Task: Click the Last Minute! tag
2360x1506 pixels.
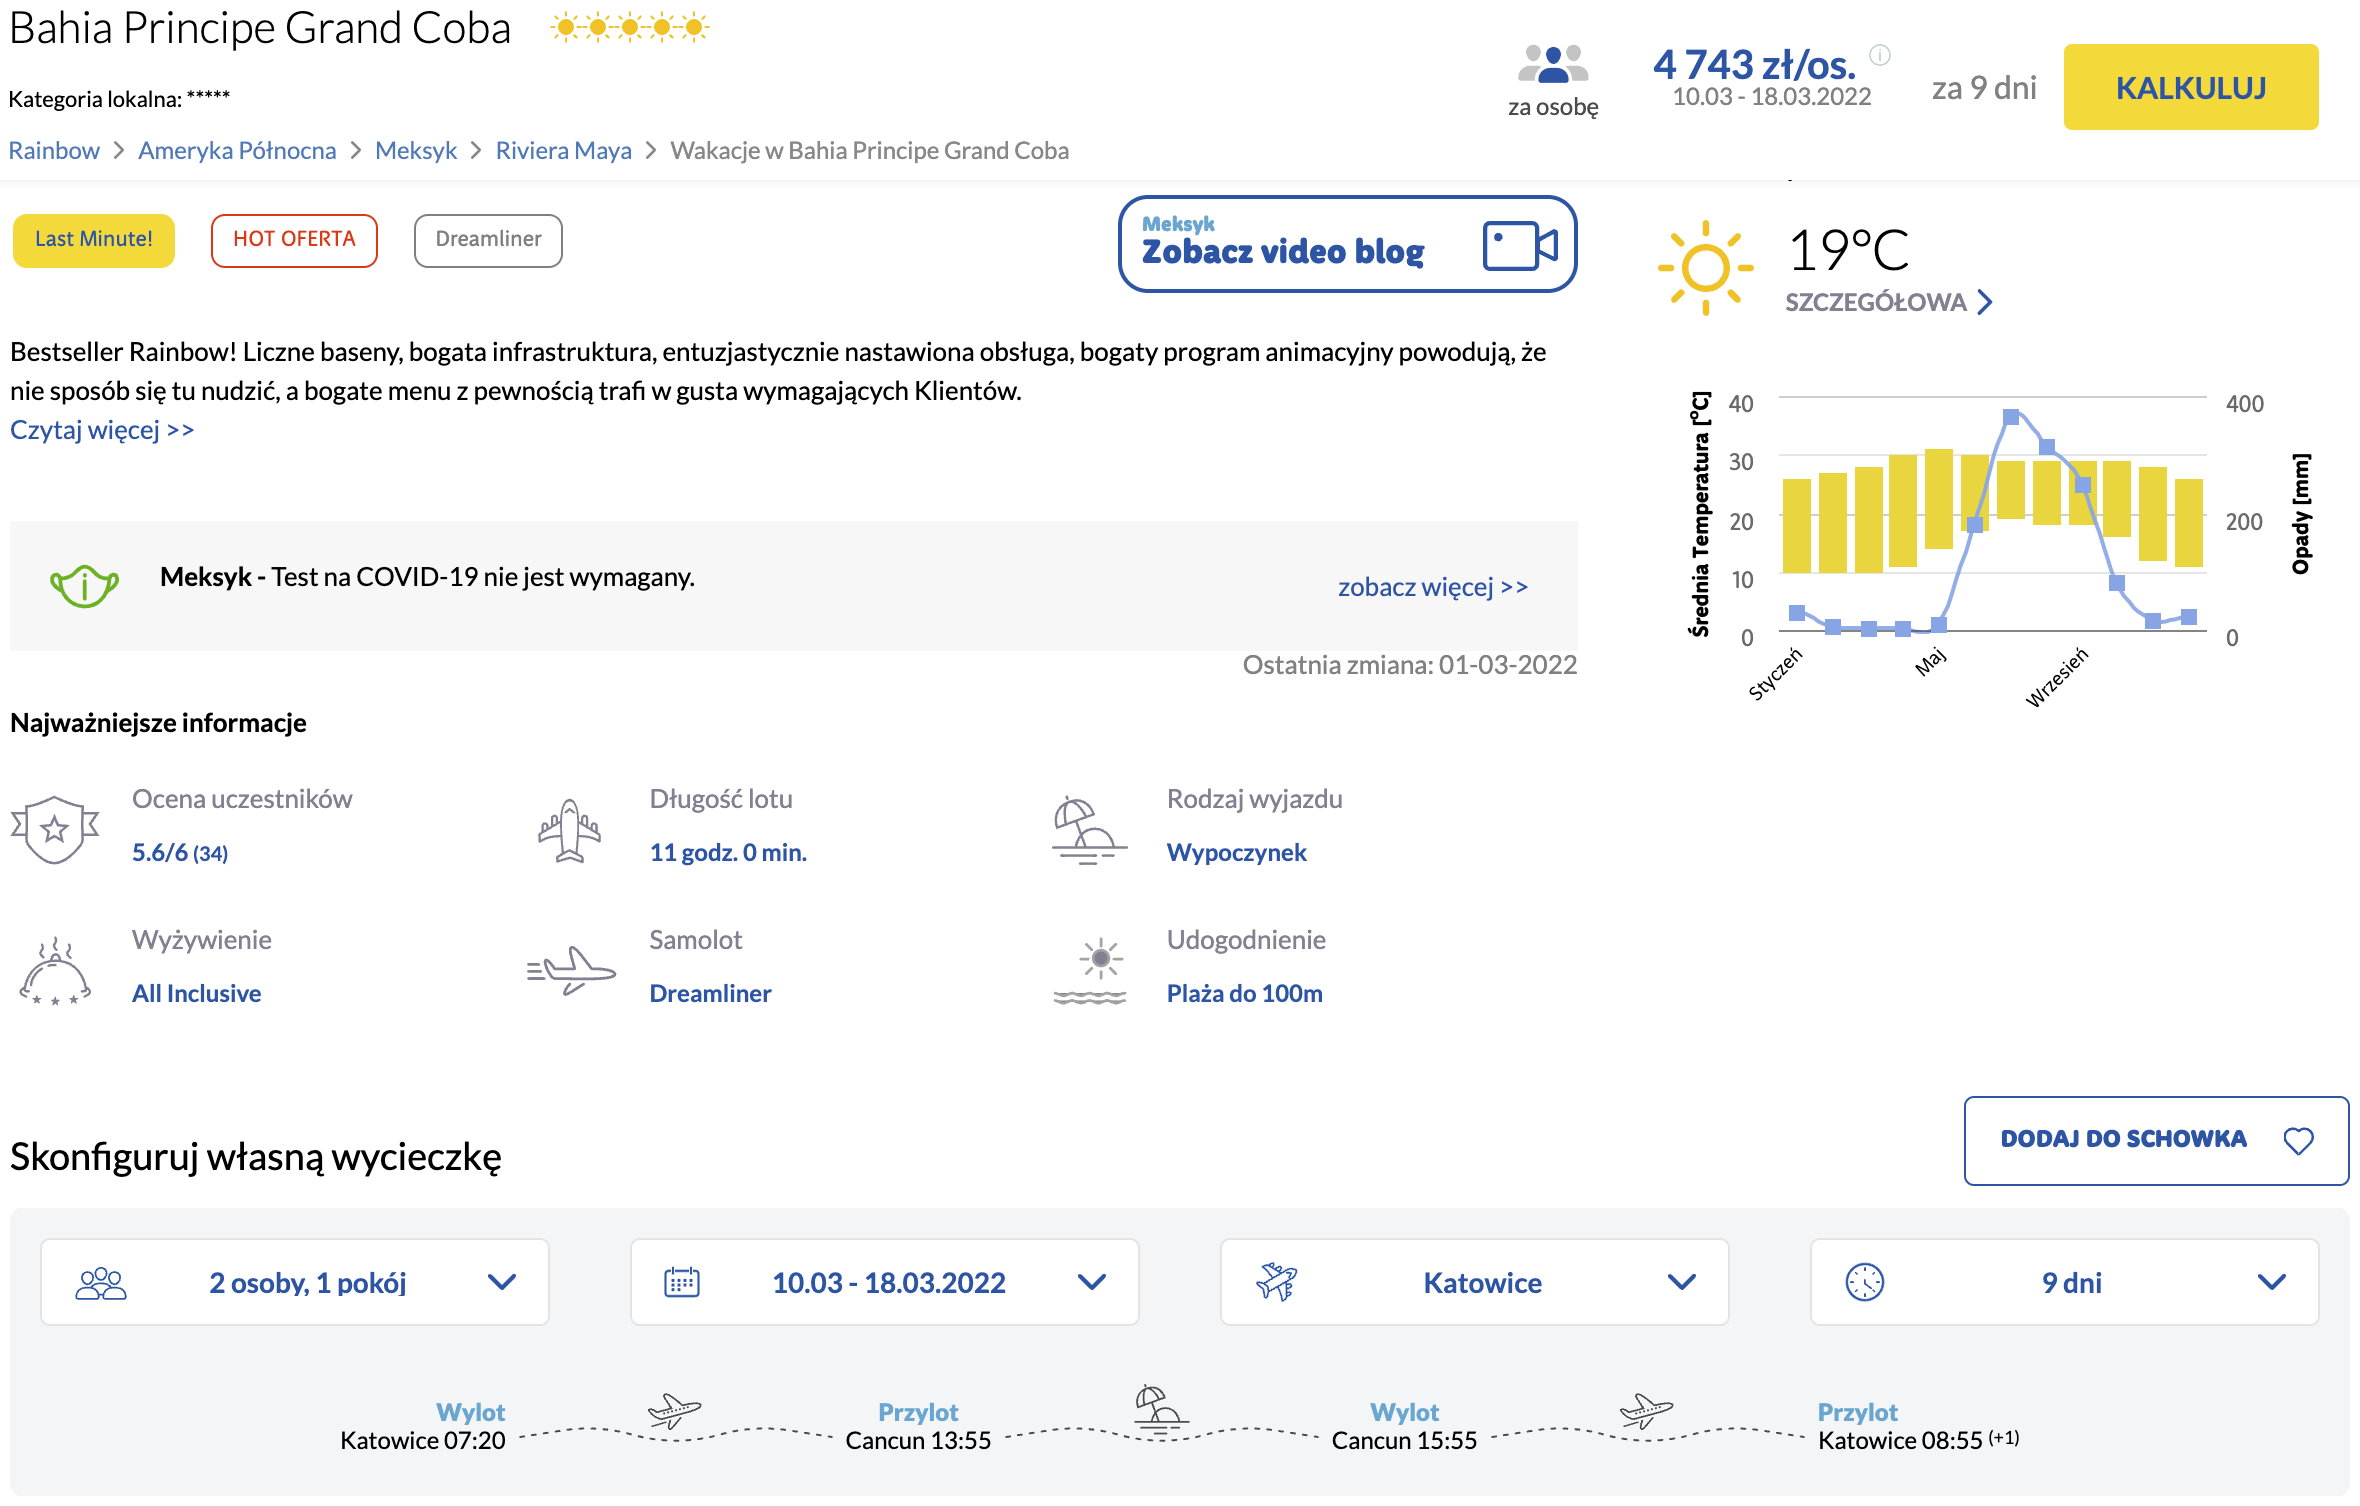Action: point(94,240)
